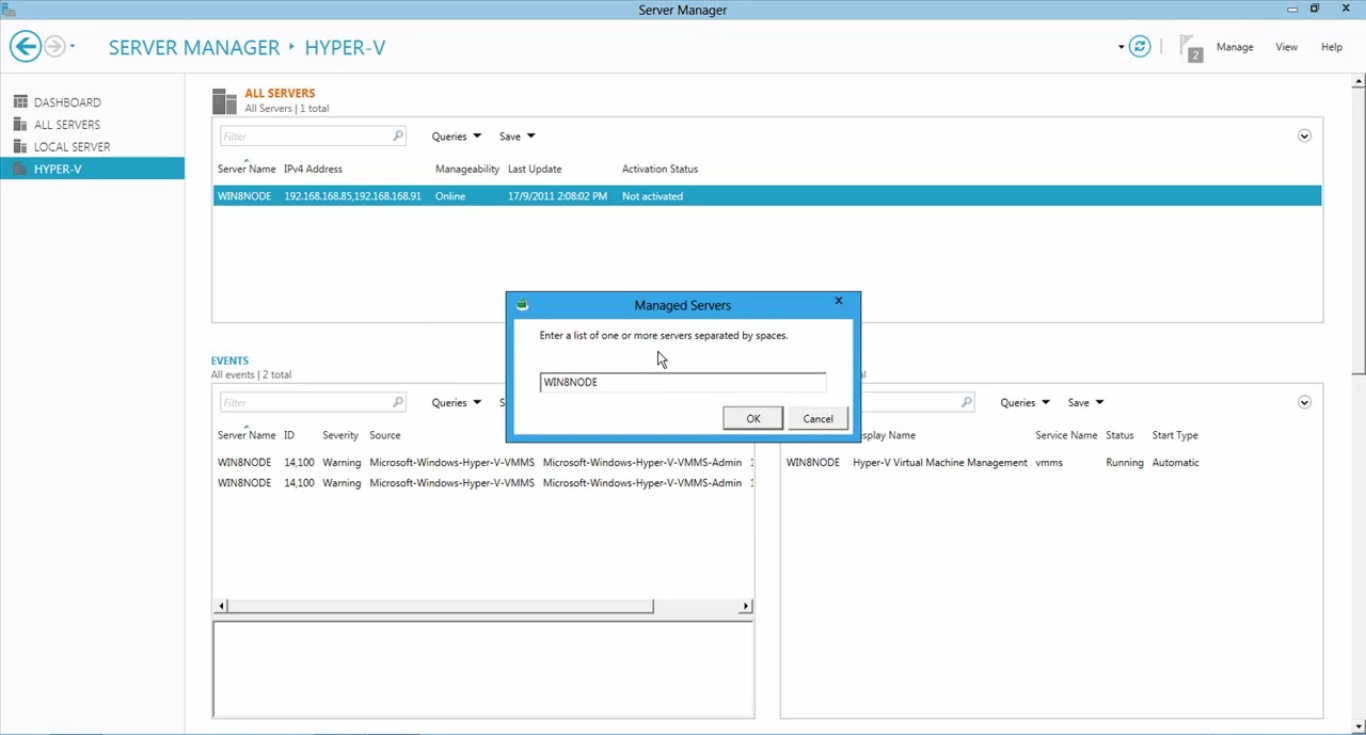Open the View menu
Viewport: 1366px width, 735px height.
[1286, 47]
